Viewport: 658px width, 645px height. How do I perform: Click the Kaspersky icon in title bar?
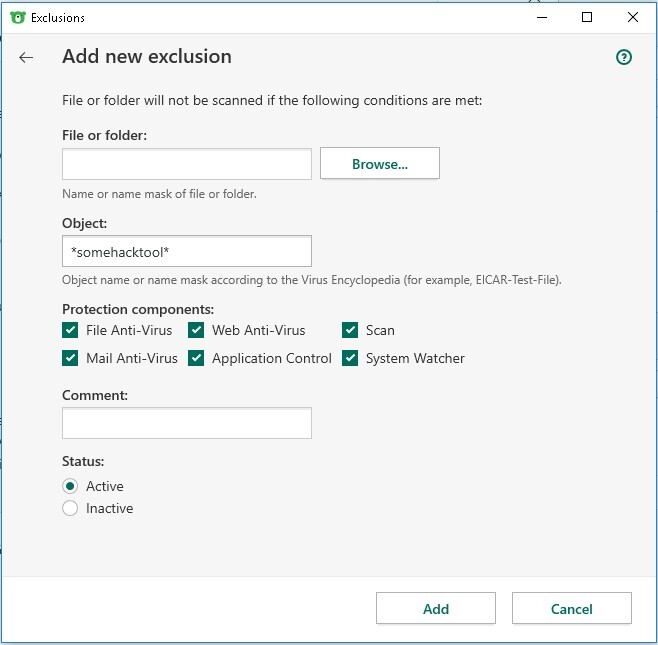[x=16, y=17]
